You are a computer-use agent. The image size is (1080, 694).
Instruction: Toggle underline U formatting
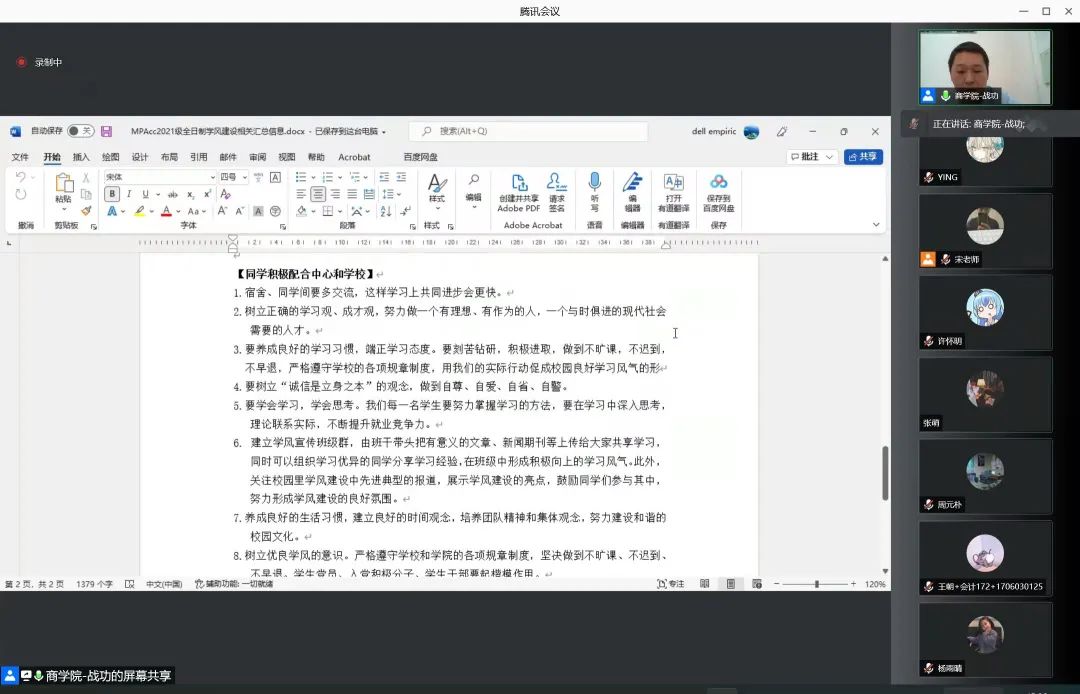[x=145, y=194]
